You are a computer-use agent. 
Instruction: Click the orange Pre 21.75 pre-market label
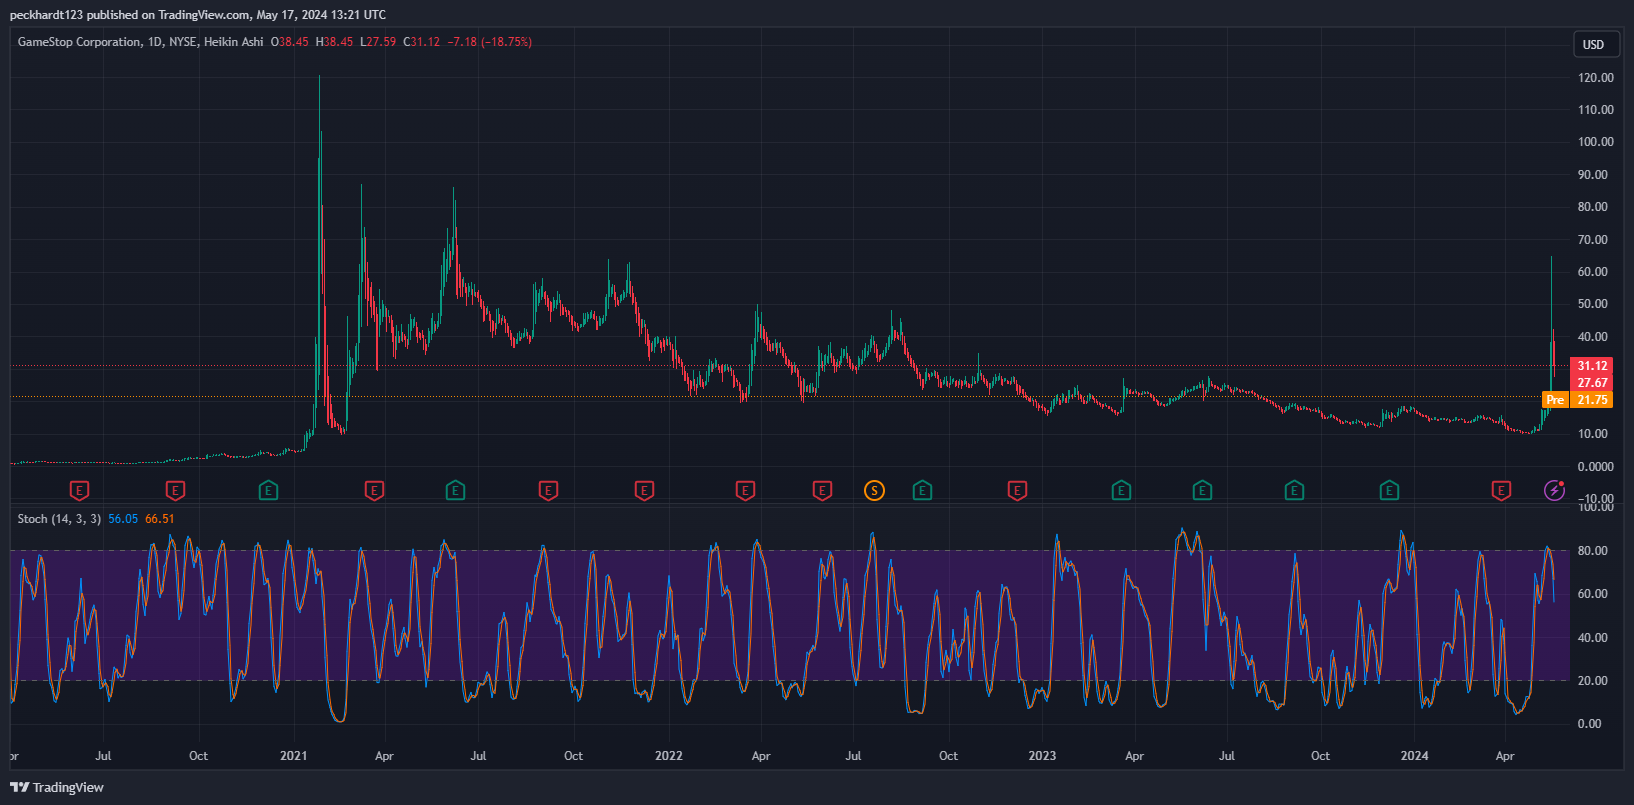pyautogui.click(x=1577, y=400)
